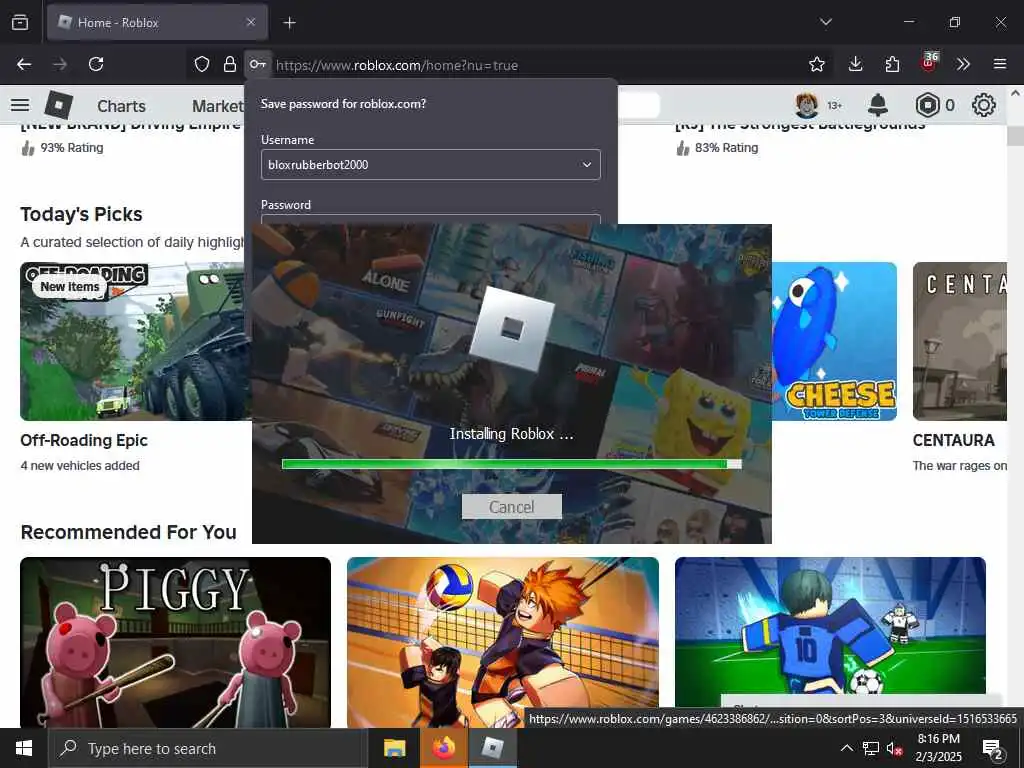The image size is (1024, 768).
Task: Click the site security padlock icon
Action: 229,64
